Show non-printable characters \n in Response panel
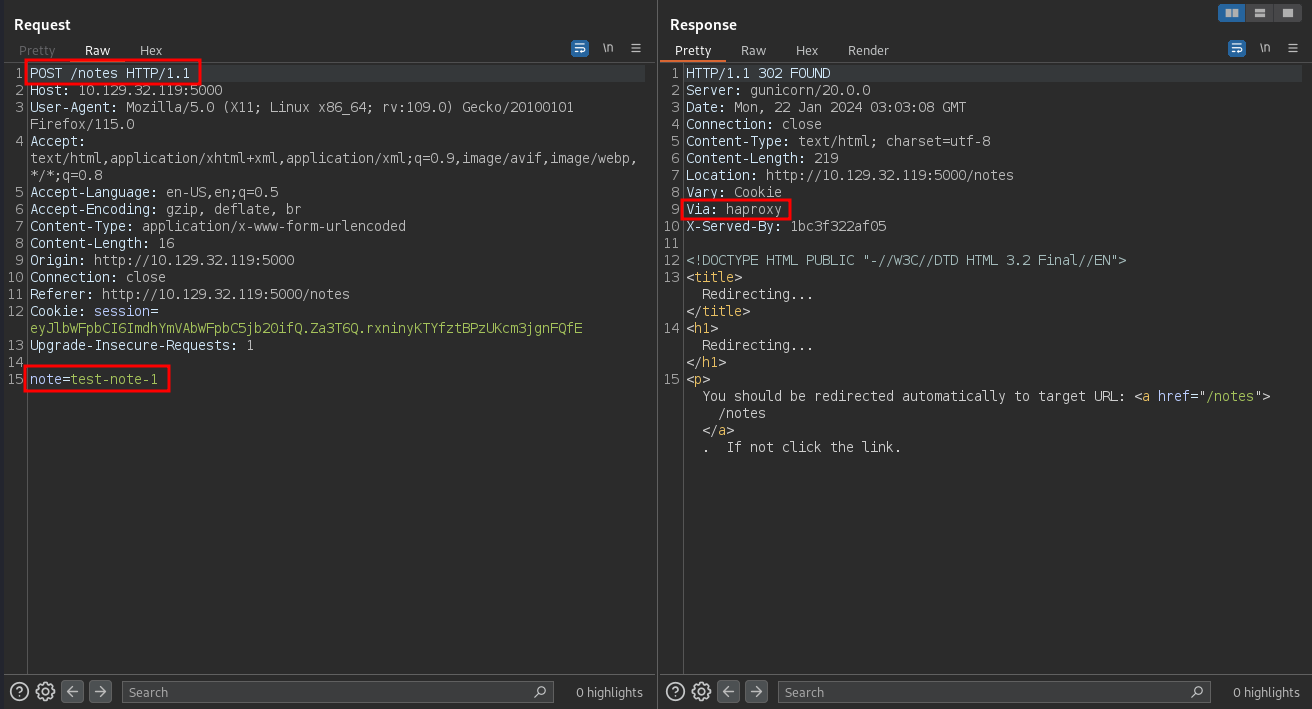Screen dimensions: 1312x709 pos(1265,48)
